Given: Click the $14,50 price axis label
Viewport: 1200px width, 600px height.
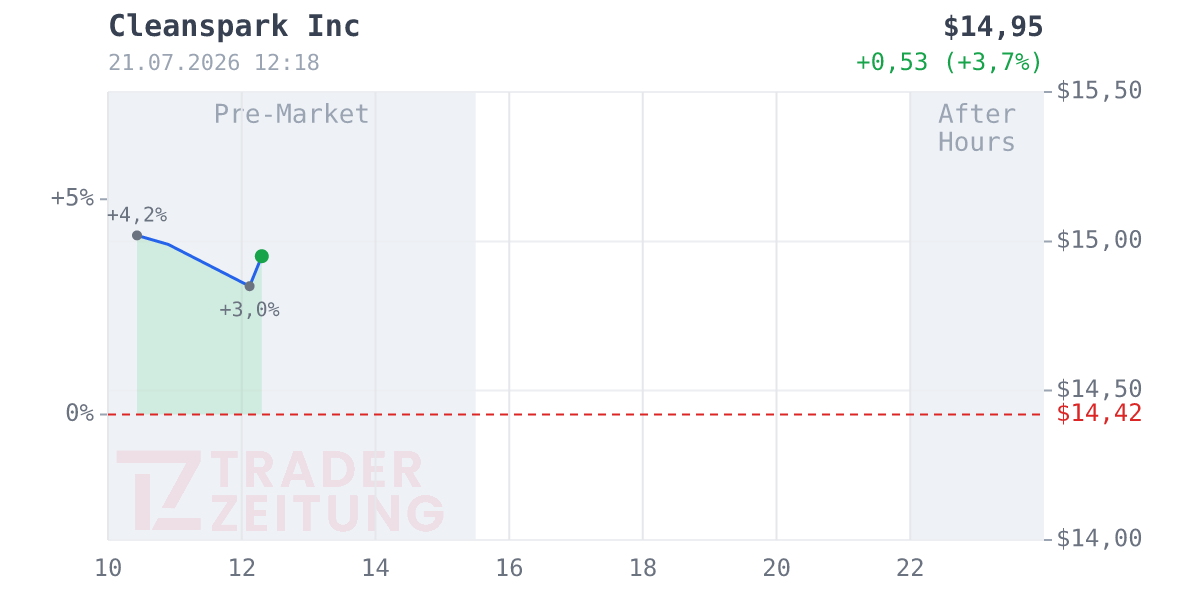Looking at the screenshot, I should click(x=1099, y=388).
